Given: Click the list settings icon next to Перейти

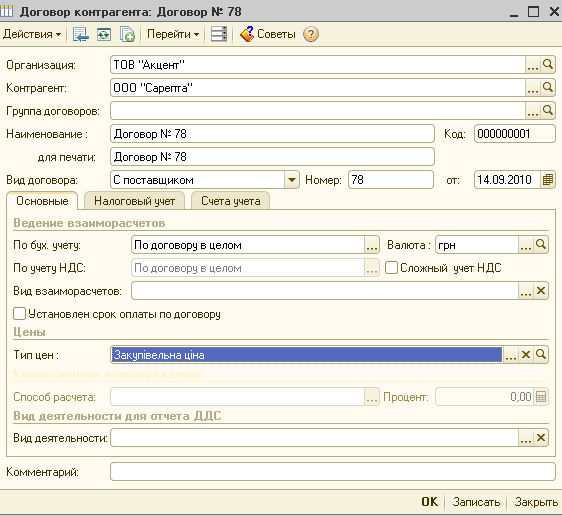Looking at the screenshot, I should [x=219, y=34].
